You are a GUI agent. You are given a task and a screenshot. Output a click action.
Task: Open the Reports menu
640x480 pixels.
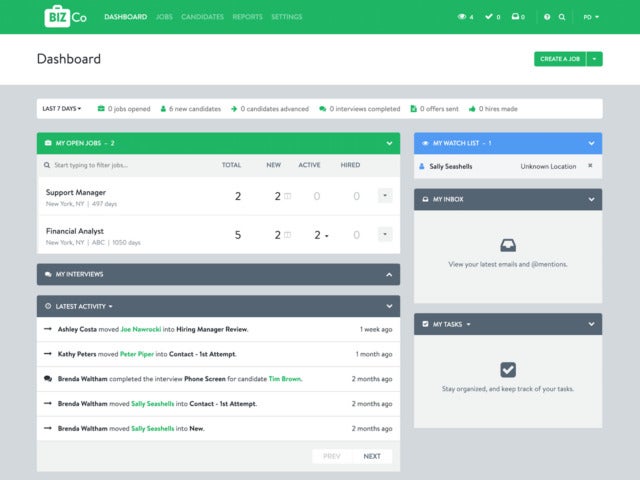click(248, 17)
